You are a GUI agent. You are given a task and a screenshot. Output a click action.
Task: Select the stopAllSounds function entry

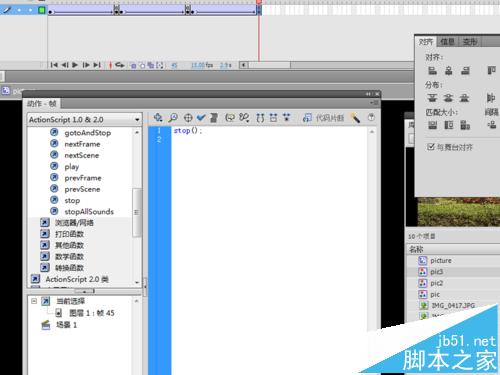pos(89,212)
